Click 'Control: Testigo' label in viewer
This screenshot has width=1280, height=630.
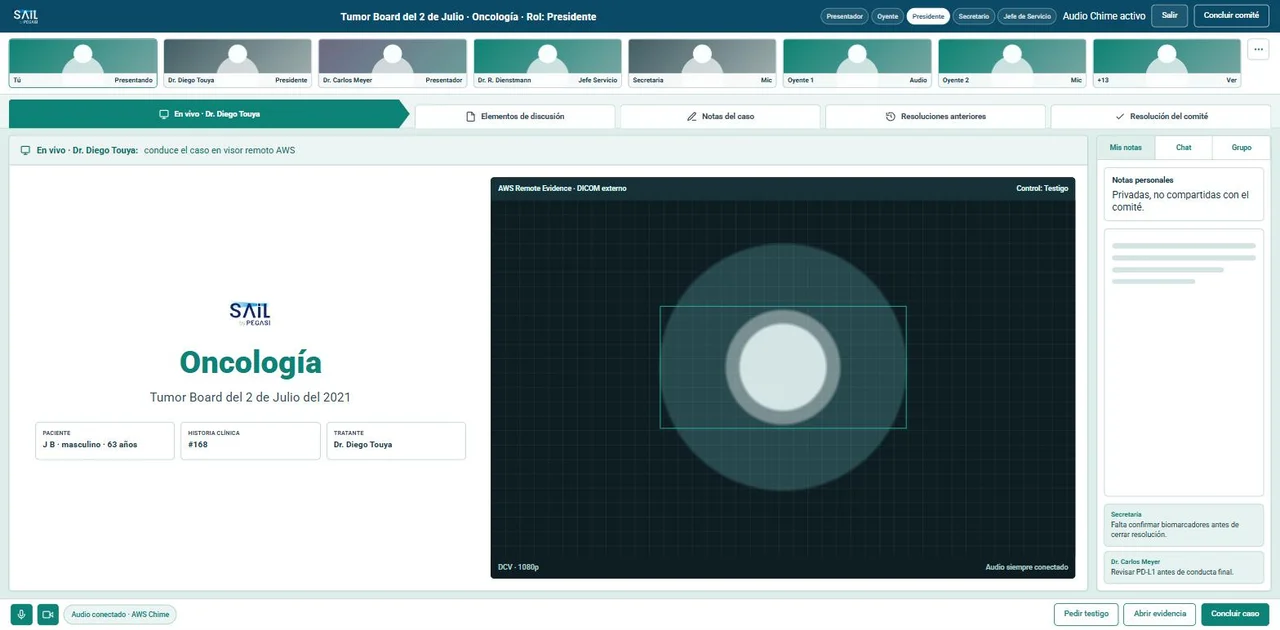pyautogui.click(x=1041, y=188)
